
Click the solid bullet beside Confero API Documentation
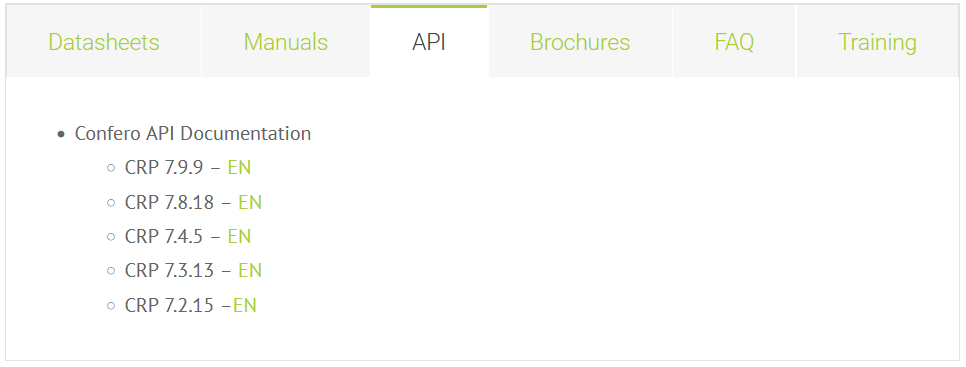click(x=60, y=134)
